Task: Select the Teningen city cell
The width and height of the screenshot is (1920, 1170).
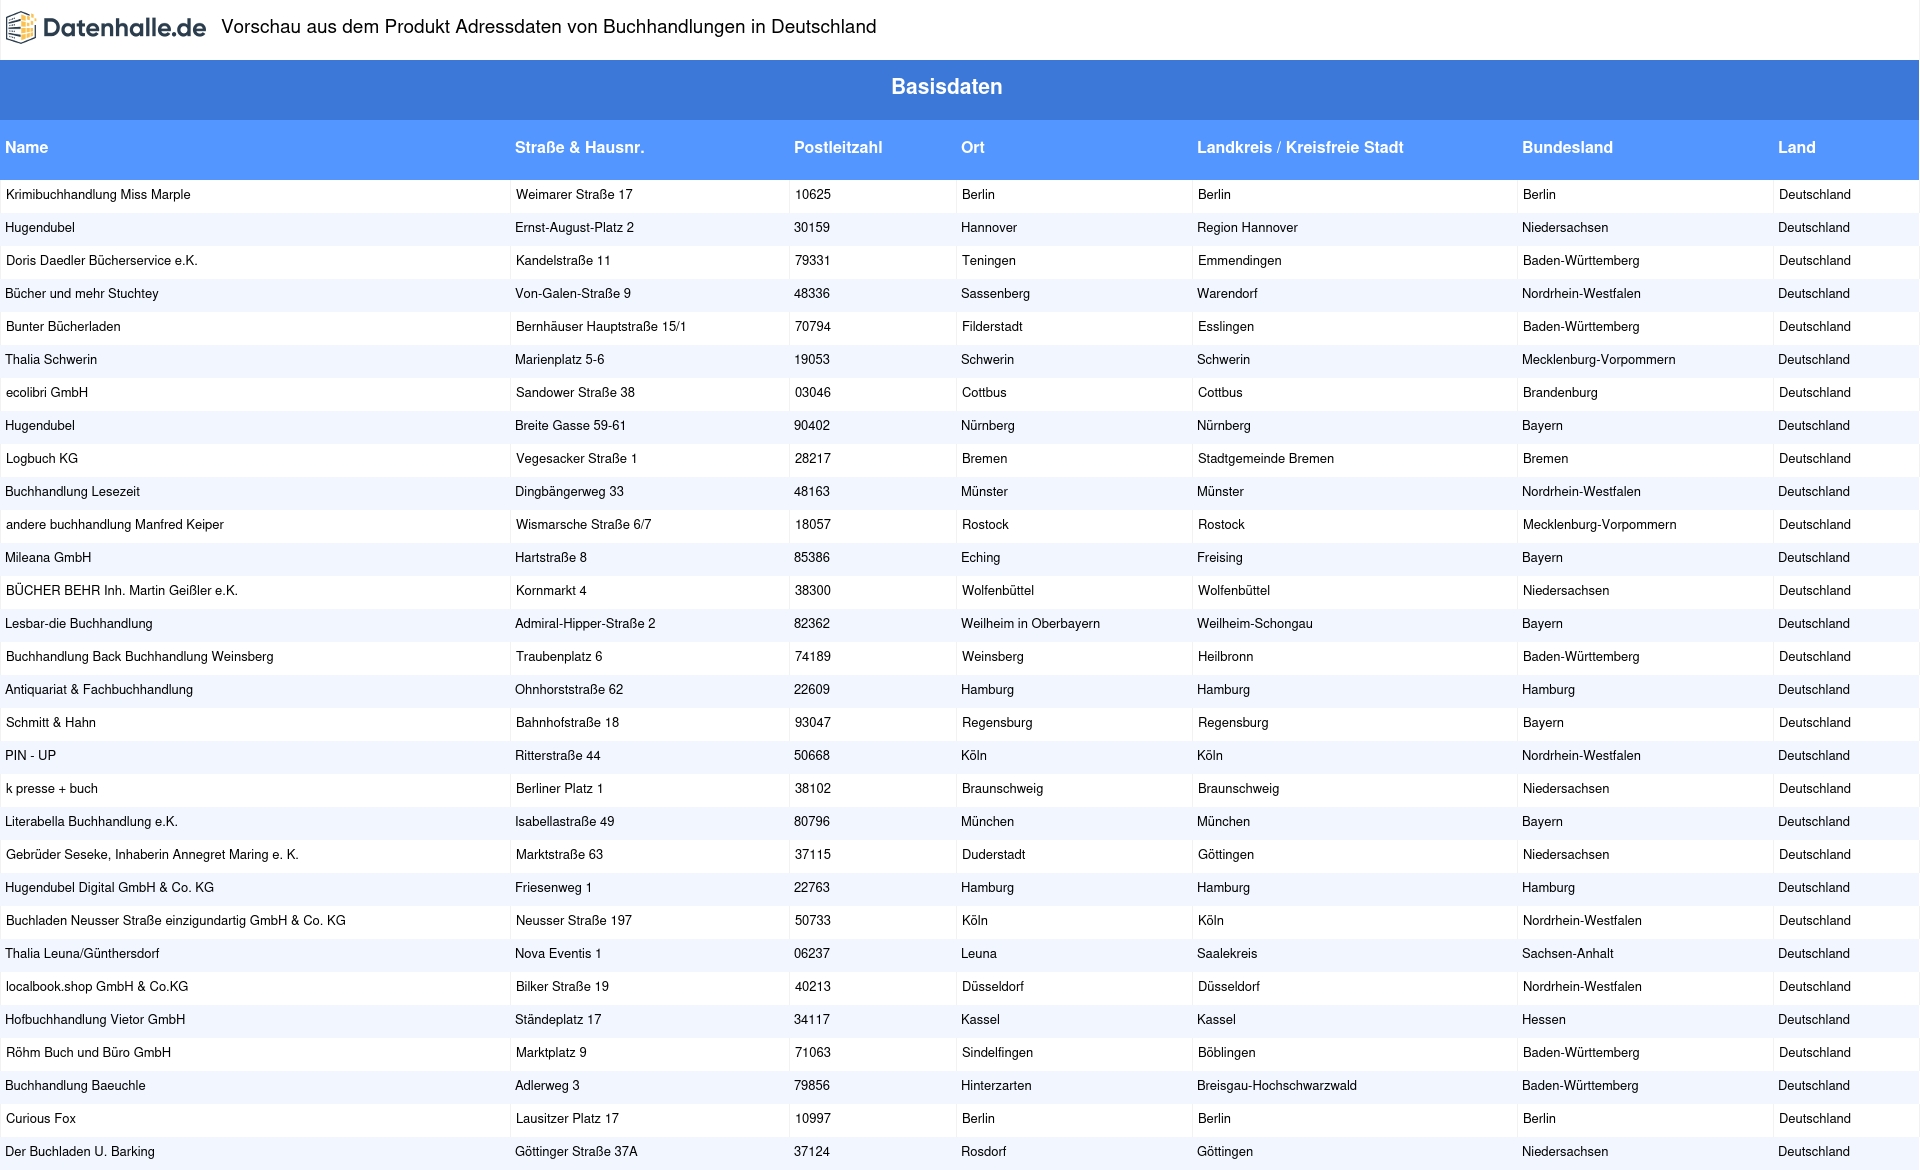Action: tap(989, 261)
